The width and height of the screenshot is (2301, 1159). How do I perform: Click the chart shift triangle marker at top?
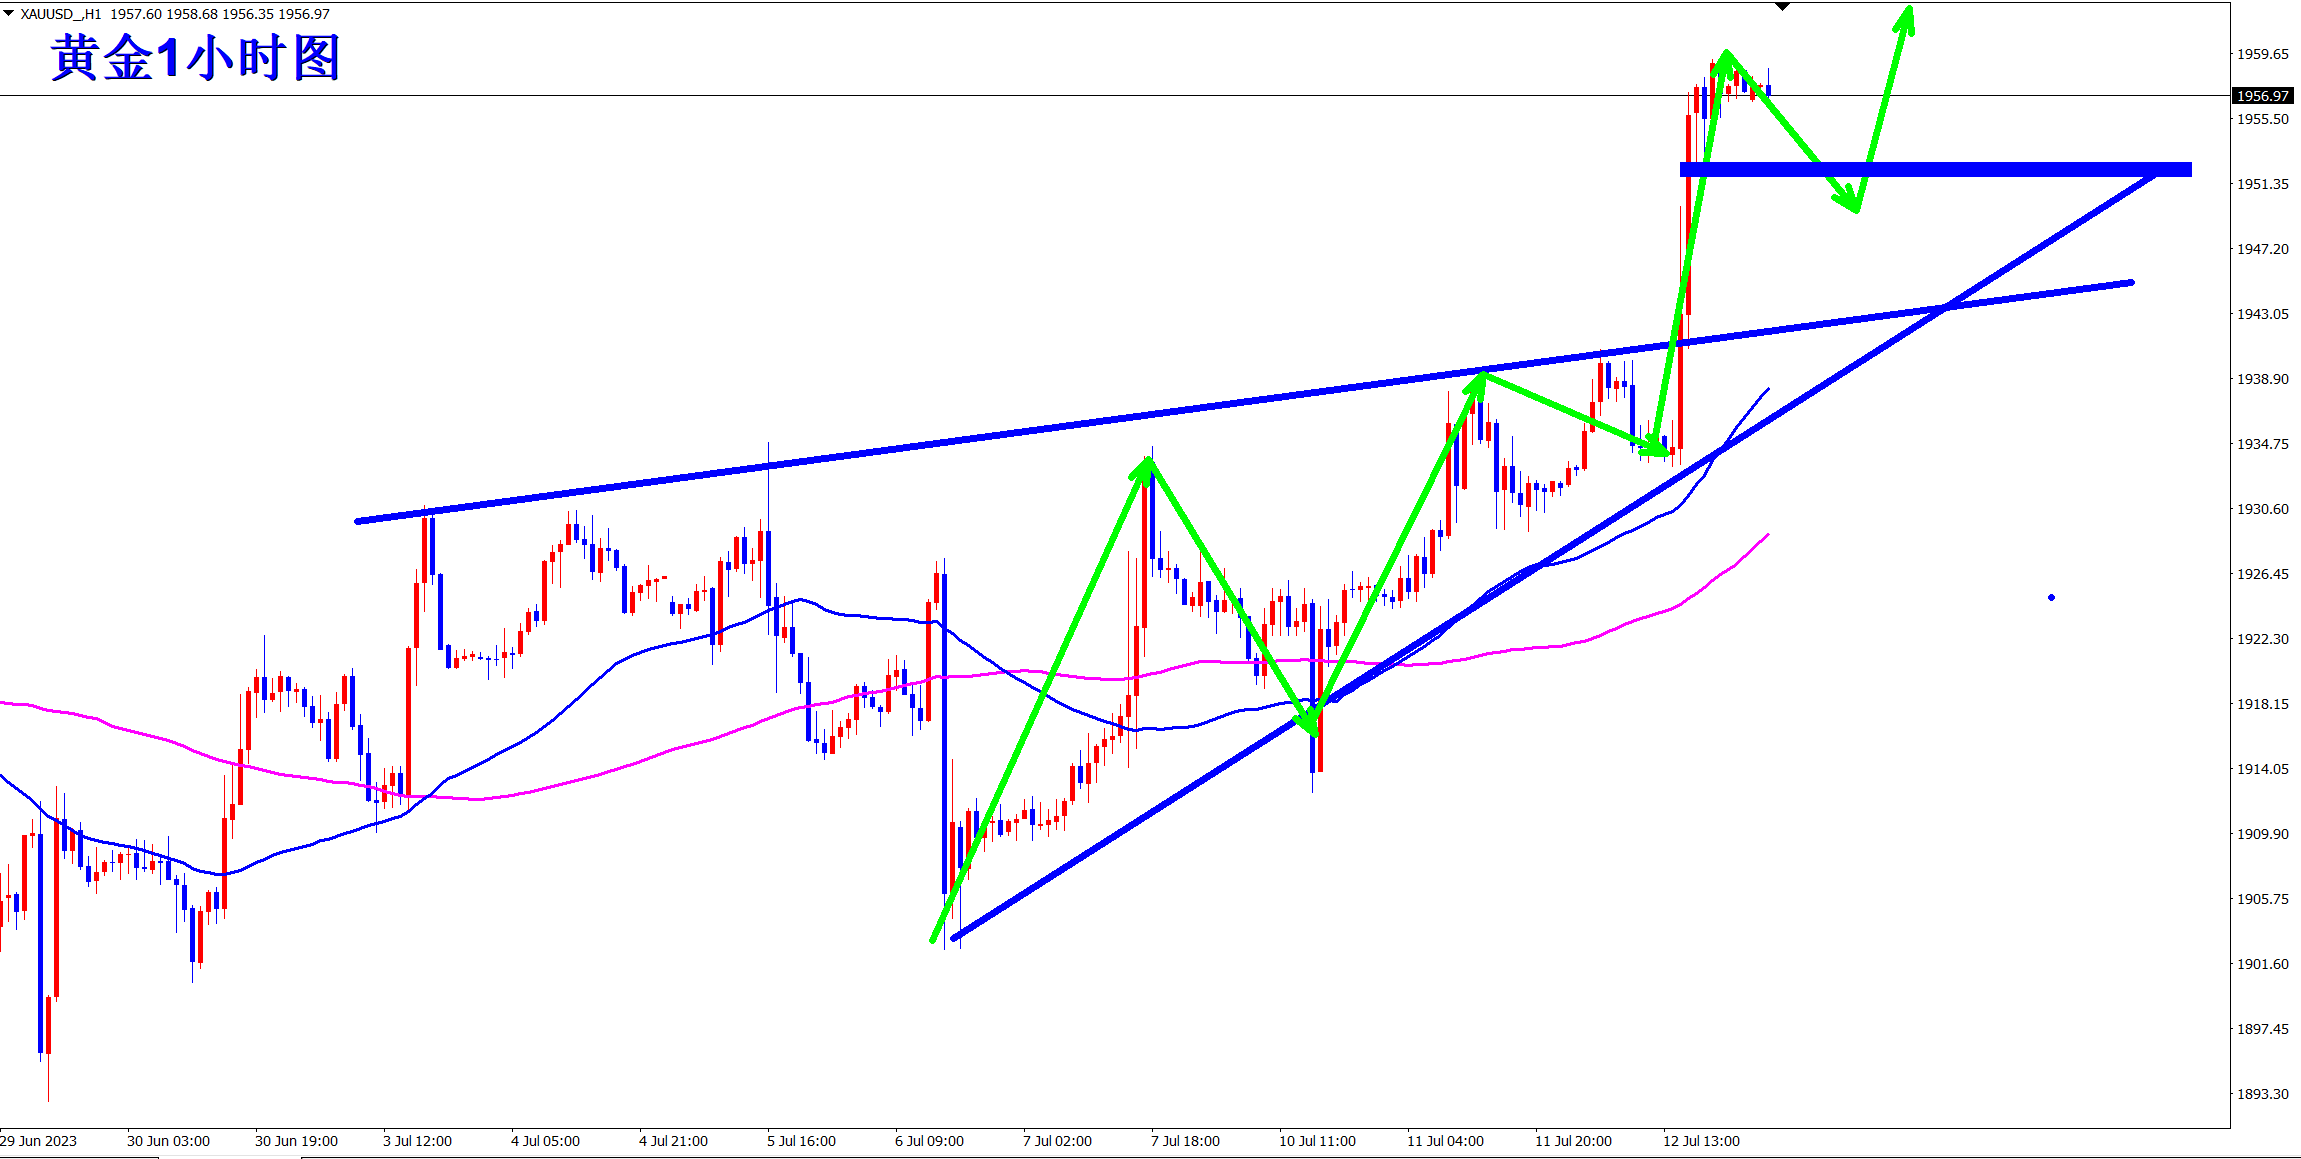[x=1782, y=7]
